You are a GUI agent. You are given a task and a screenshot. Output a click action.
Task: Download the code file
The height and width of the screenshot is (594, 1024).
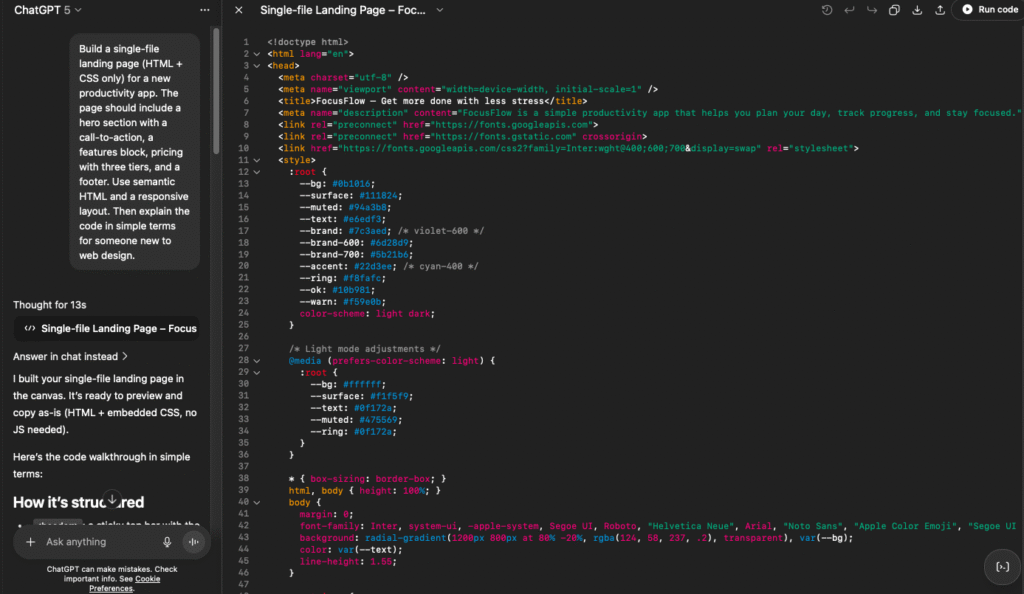click(917, 9)
